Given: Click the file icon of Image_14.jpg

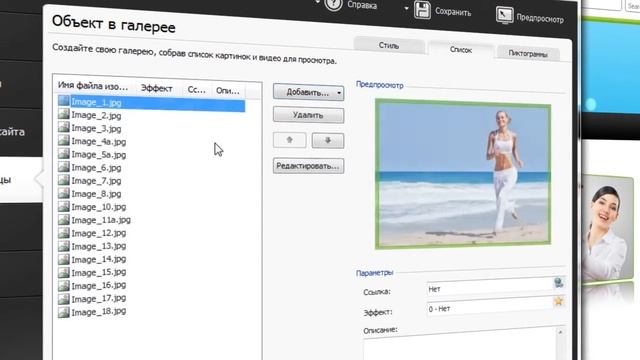Looking at the screenshot, I should point(63,259).
